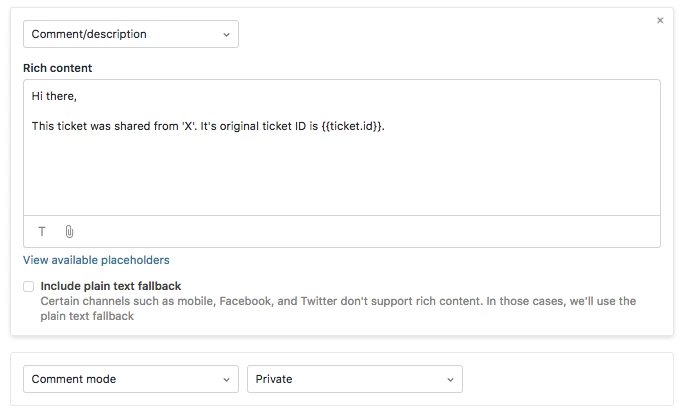Viewport: 683px width, 413px height.
Task: Open the Private visibility dropdown
Action: point(354,380)
